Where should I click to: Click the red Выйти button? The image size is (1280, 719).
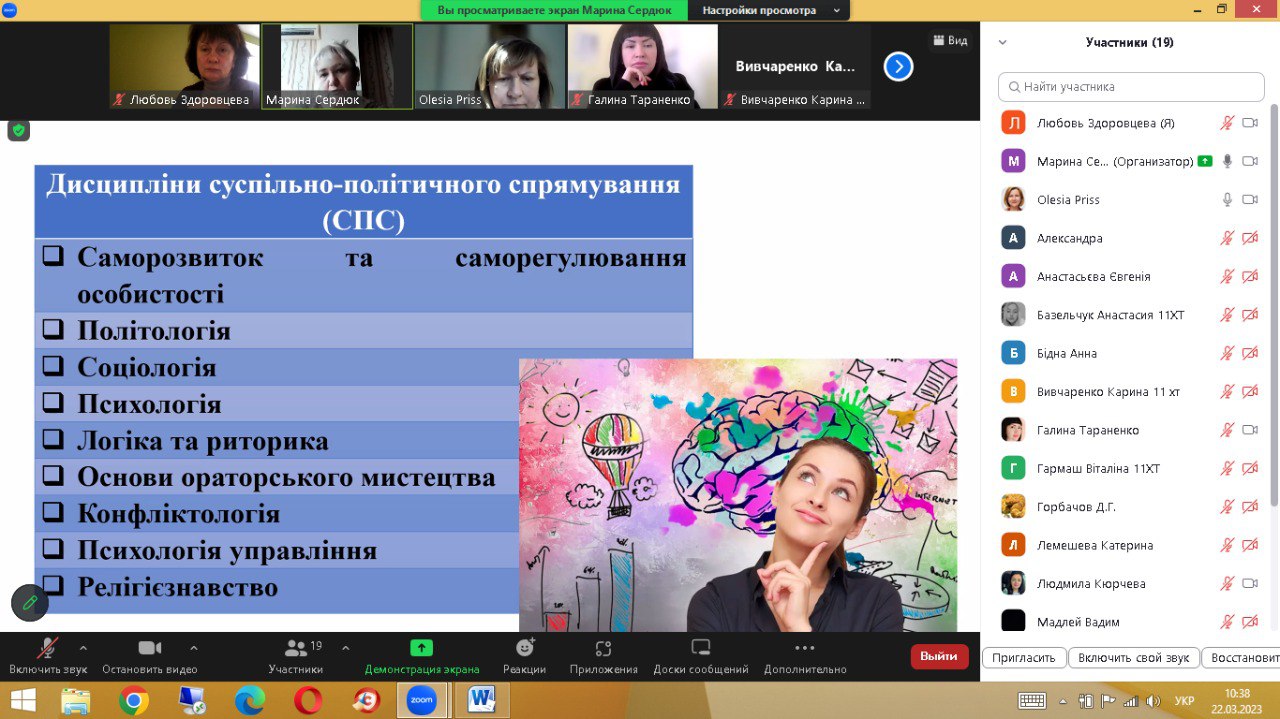pos(939,657)
